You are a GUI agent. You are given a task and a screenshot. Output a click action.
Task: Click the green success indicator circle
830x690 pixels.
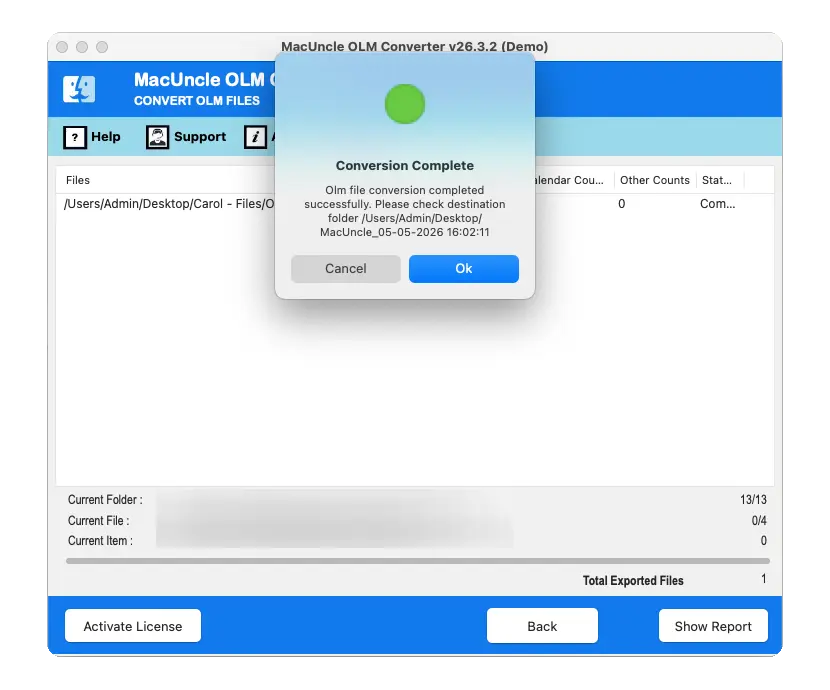[x=405, y=104]
